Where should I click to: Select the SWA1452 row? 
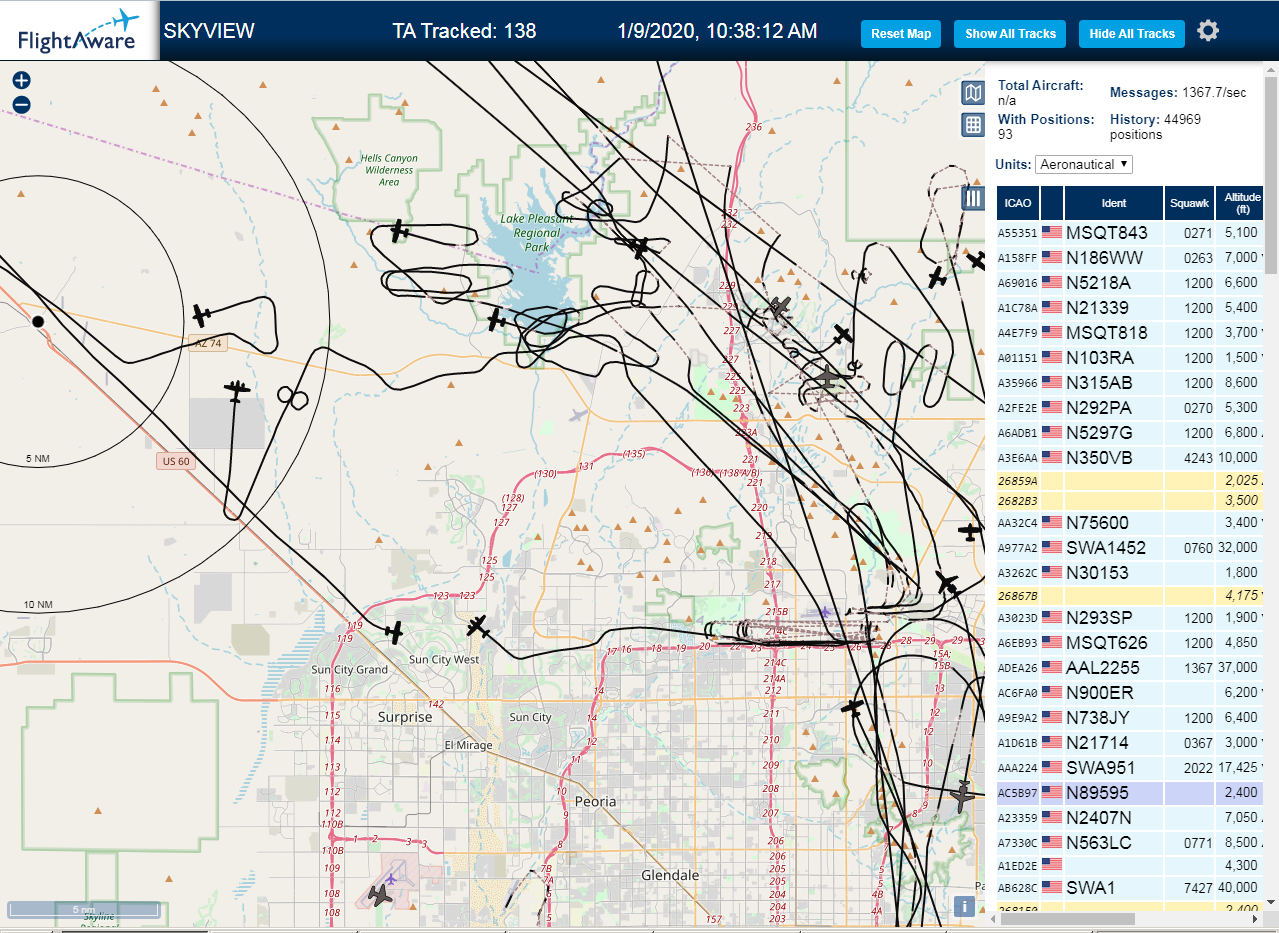(1130, 547)
